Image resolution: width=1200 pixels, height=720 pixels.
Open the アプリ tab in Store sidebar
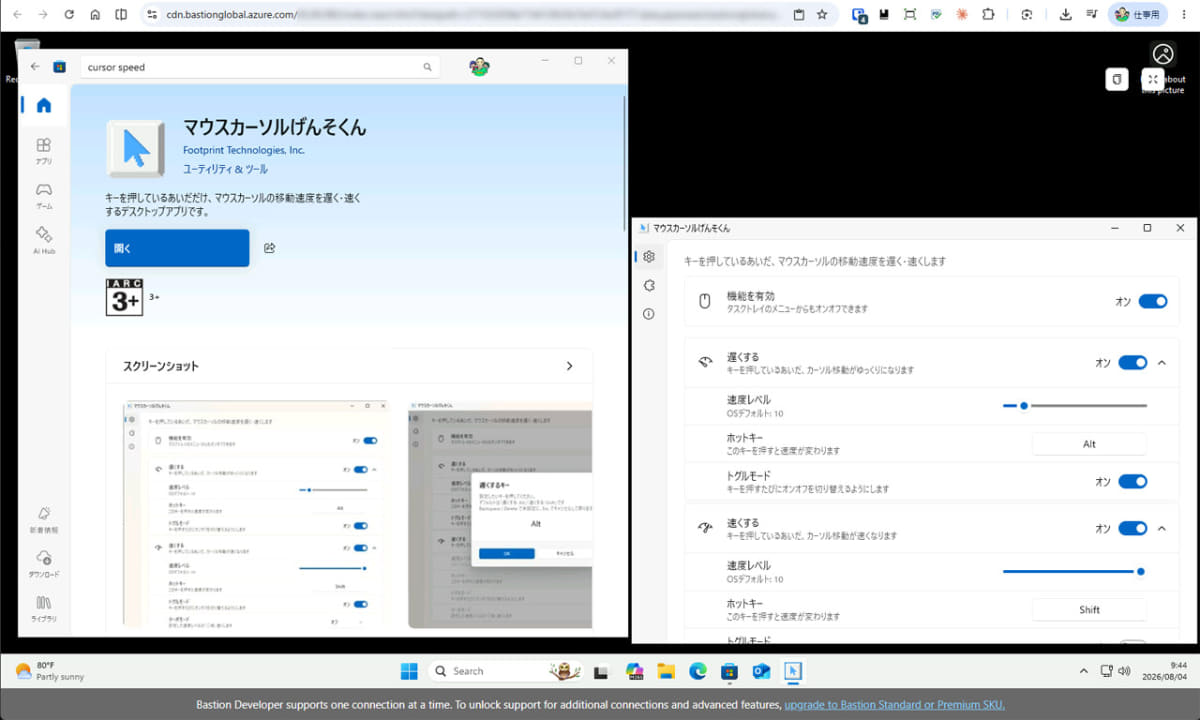tap(43, 151)
